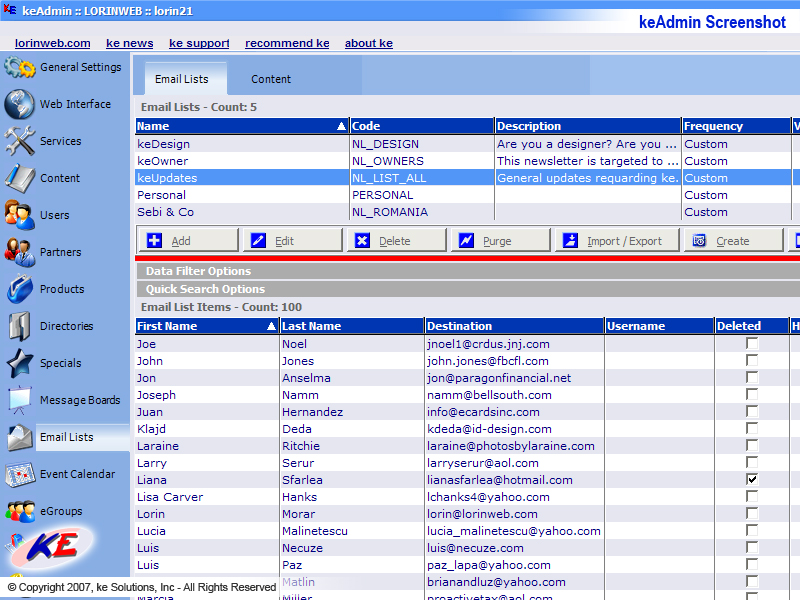Switch to the Content tab

(271, 79)
